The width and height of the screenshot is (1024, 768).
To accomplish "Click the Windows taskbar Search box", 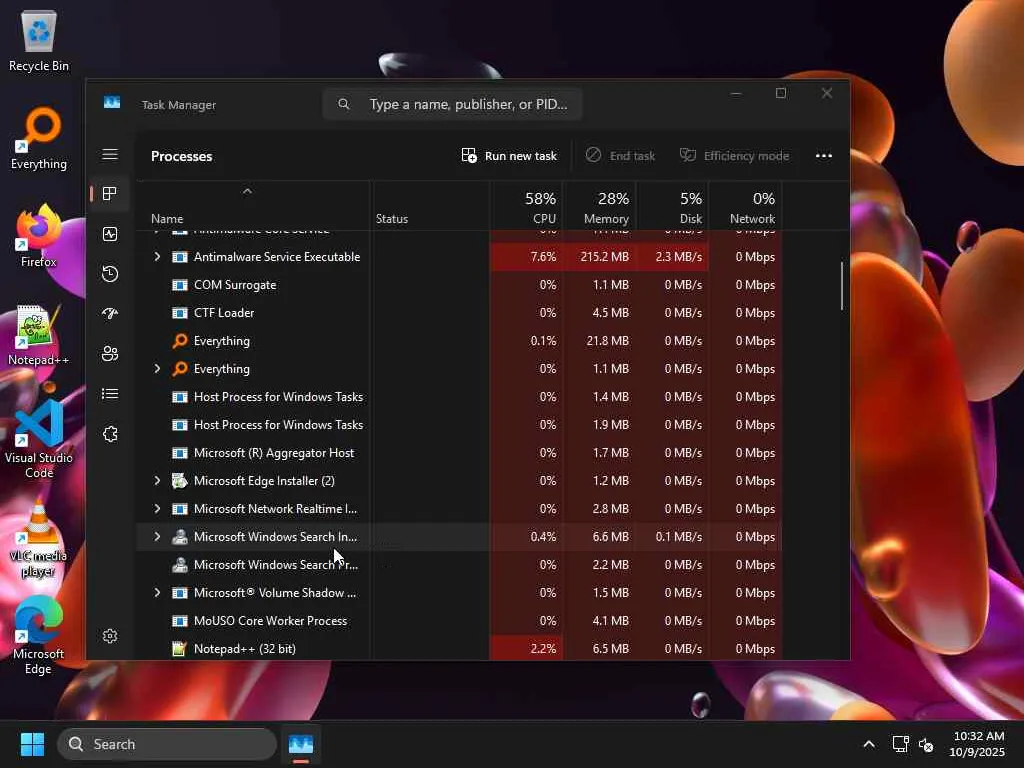I will coord(167,744).
